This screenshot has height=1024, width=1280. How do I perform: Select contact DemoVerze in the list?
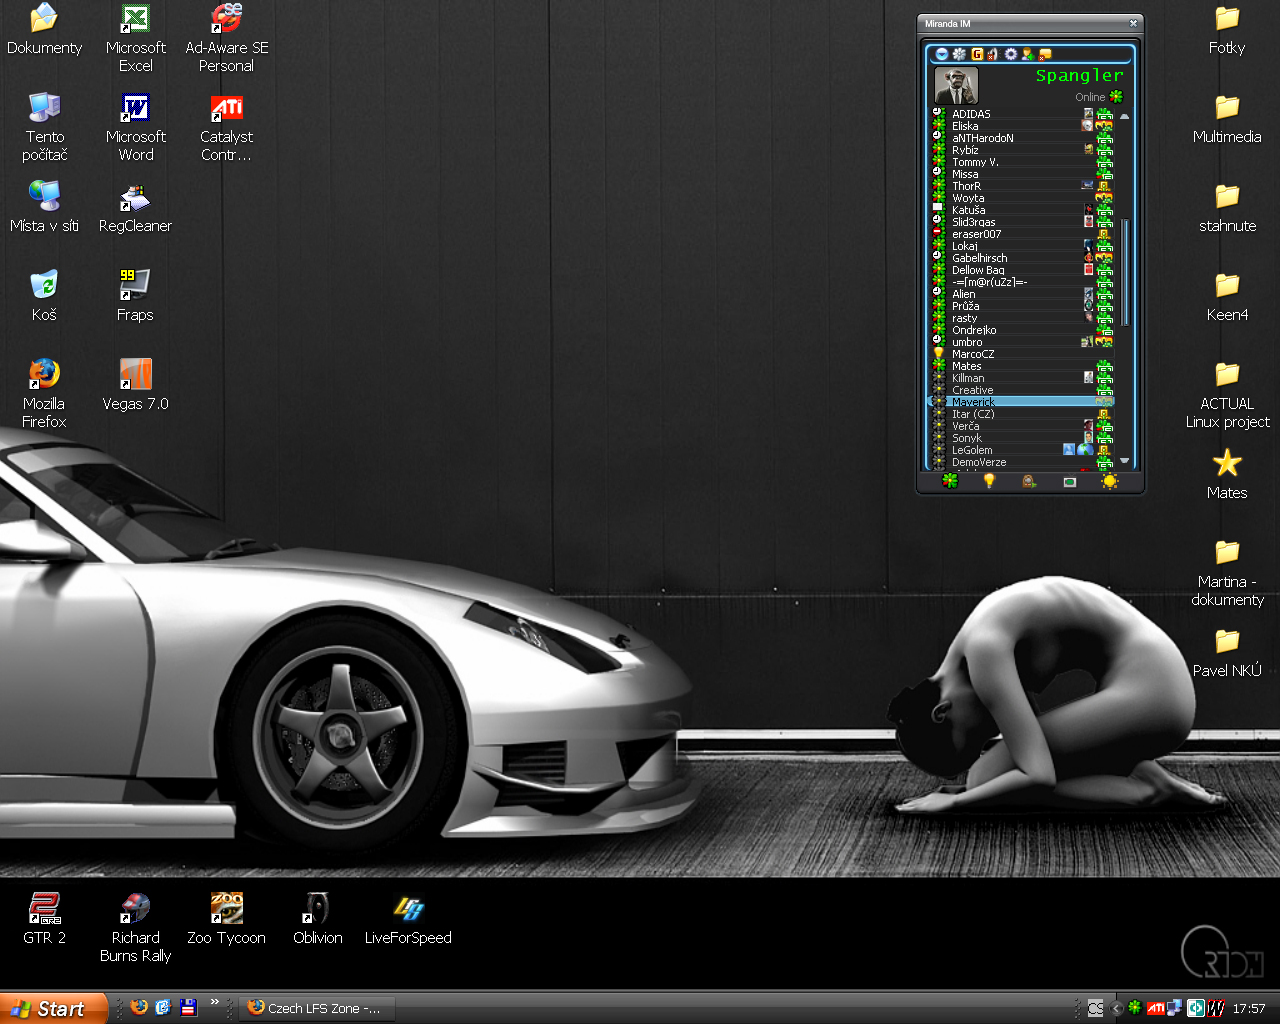coord(1023,462)
